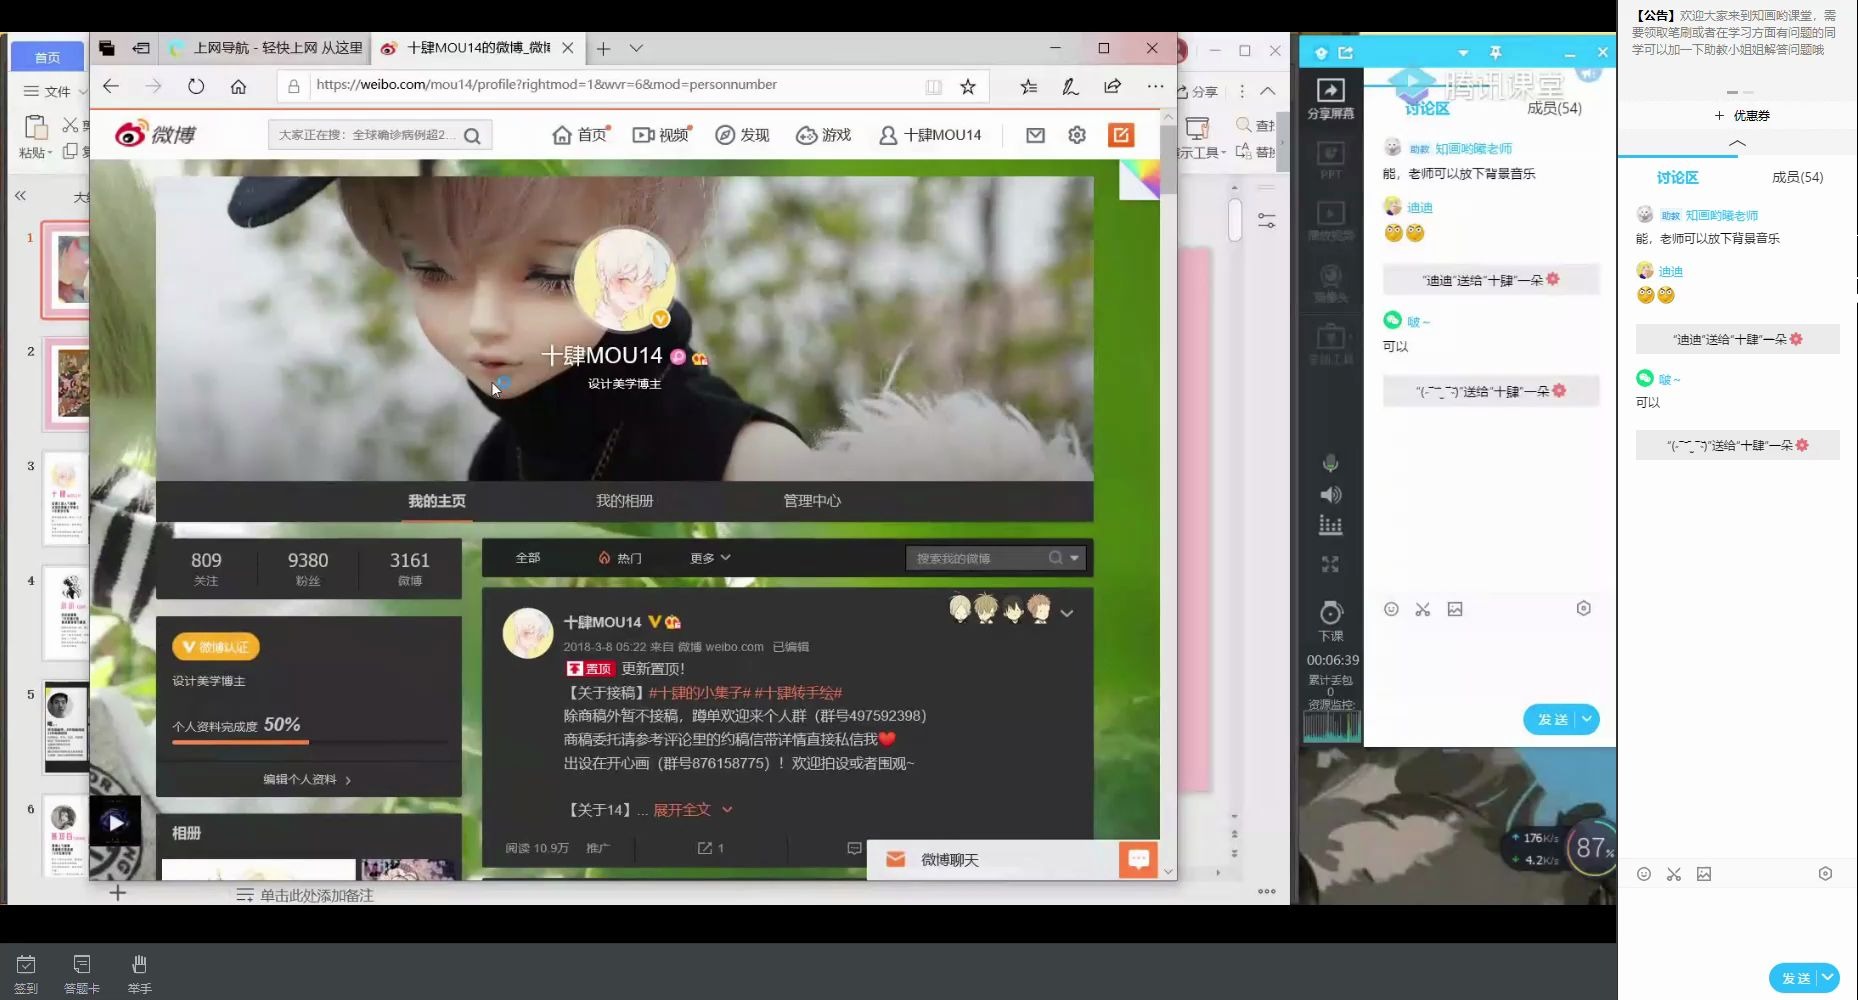Open browser web notes pen icon
This screenshot has height=1000, width=1858.
tap(1070, 87)
